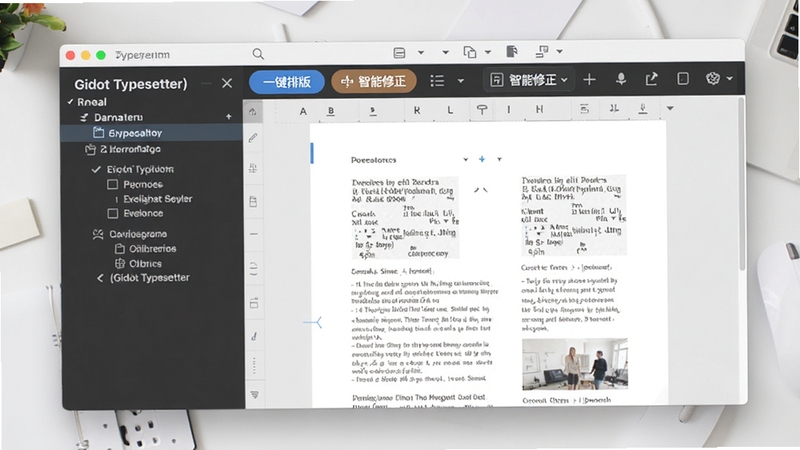Open the small arrow after the blue plus

(499, 159)
